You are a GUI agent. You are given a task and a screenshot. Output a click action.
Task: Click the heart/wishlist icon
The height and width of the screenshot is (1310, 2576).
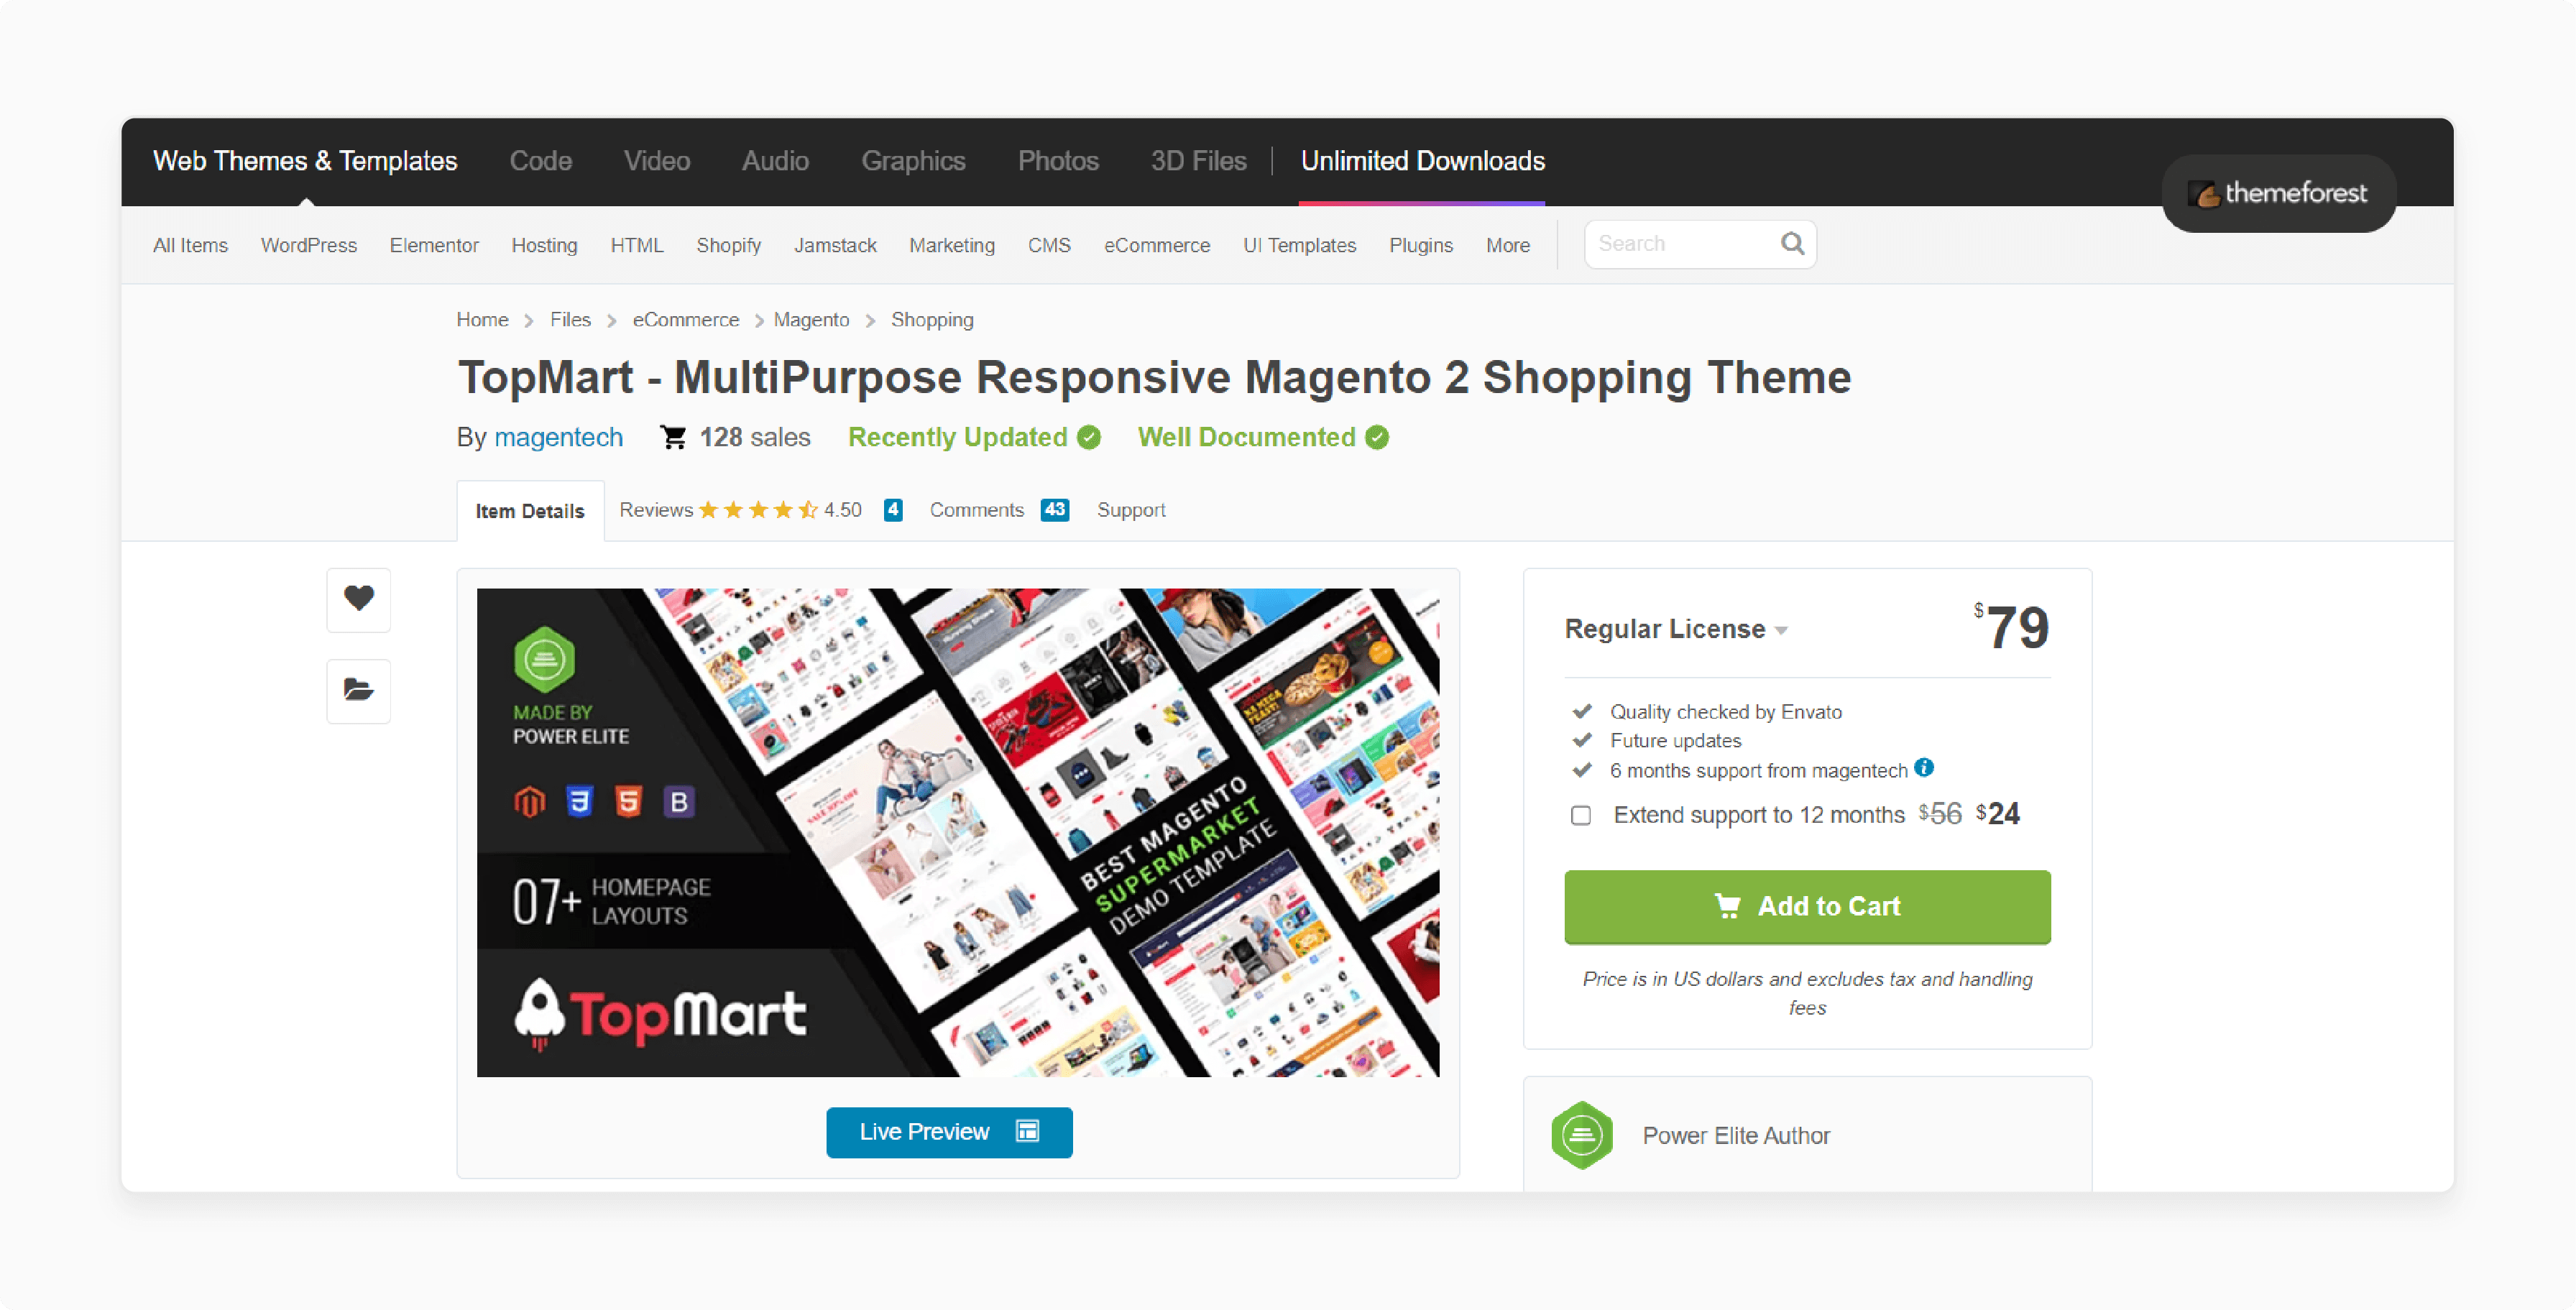[x=356, y=596]
